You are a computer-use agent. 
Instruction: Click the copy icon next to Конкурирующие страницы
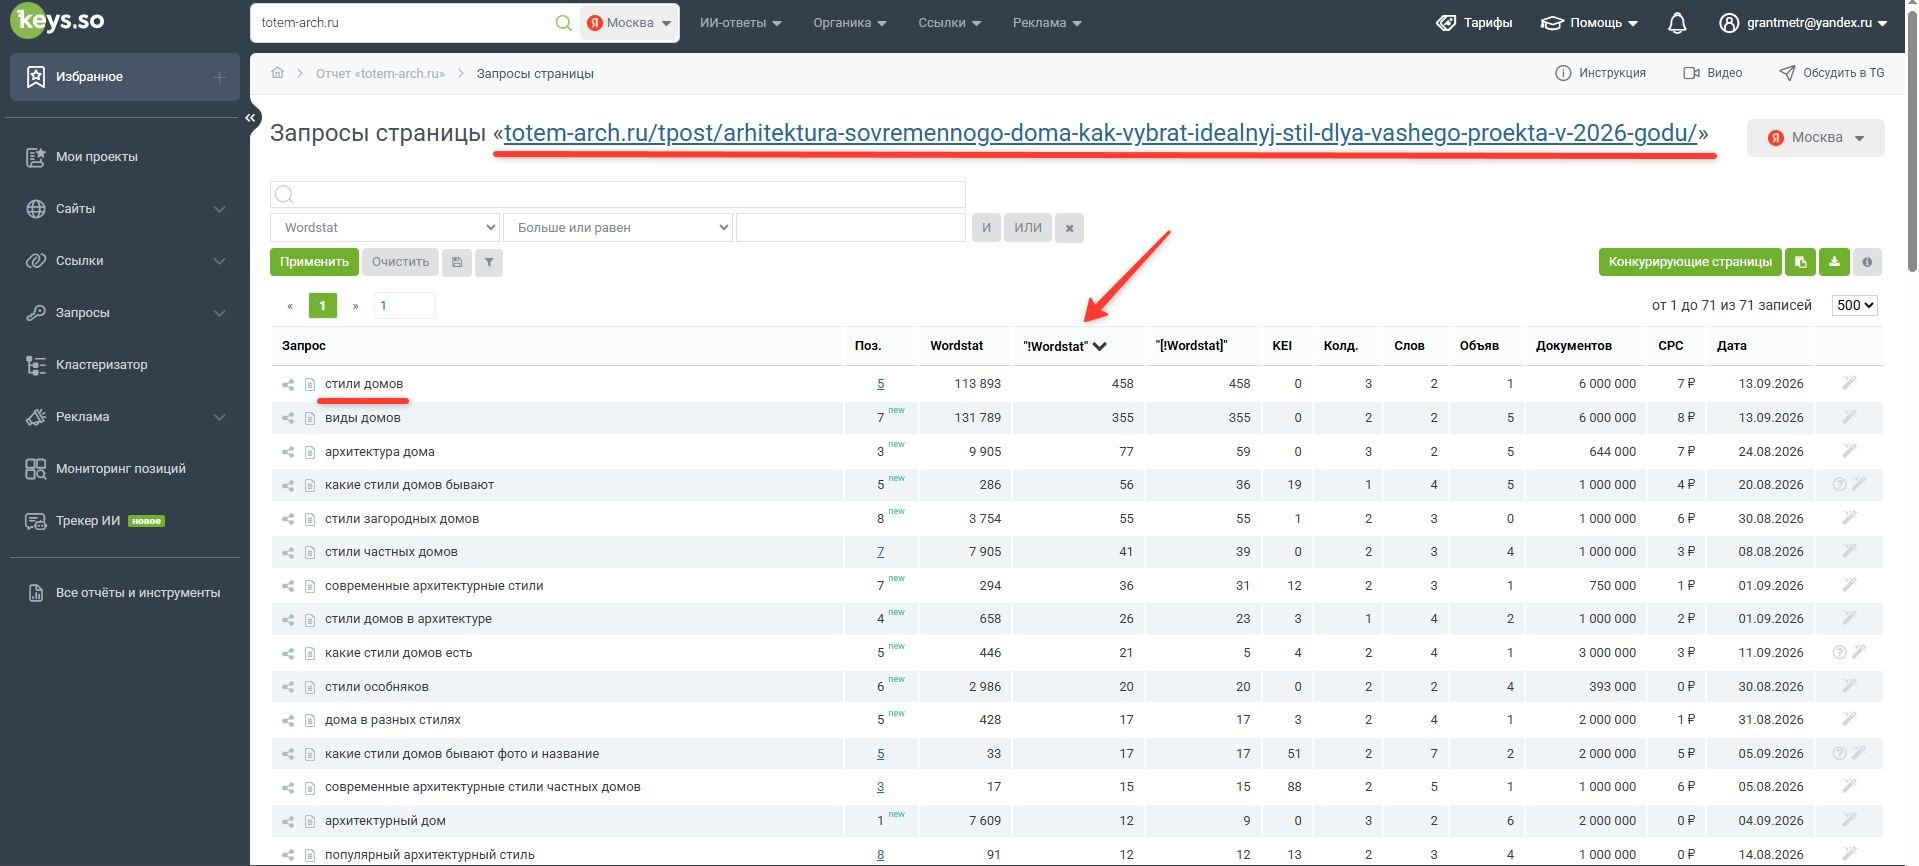(1801, 262)
